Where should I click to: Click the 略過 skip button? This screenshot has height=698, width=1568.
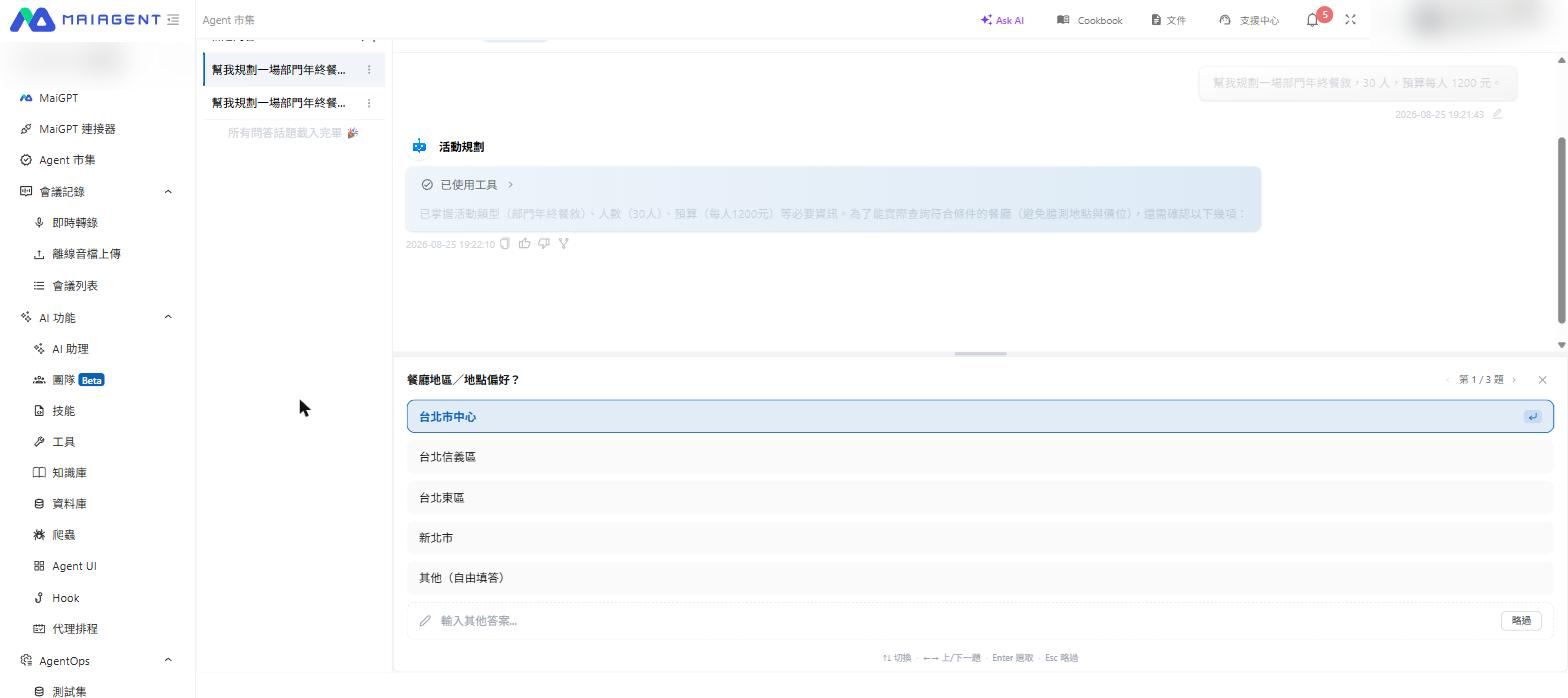point(1521,621)
